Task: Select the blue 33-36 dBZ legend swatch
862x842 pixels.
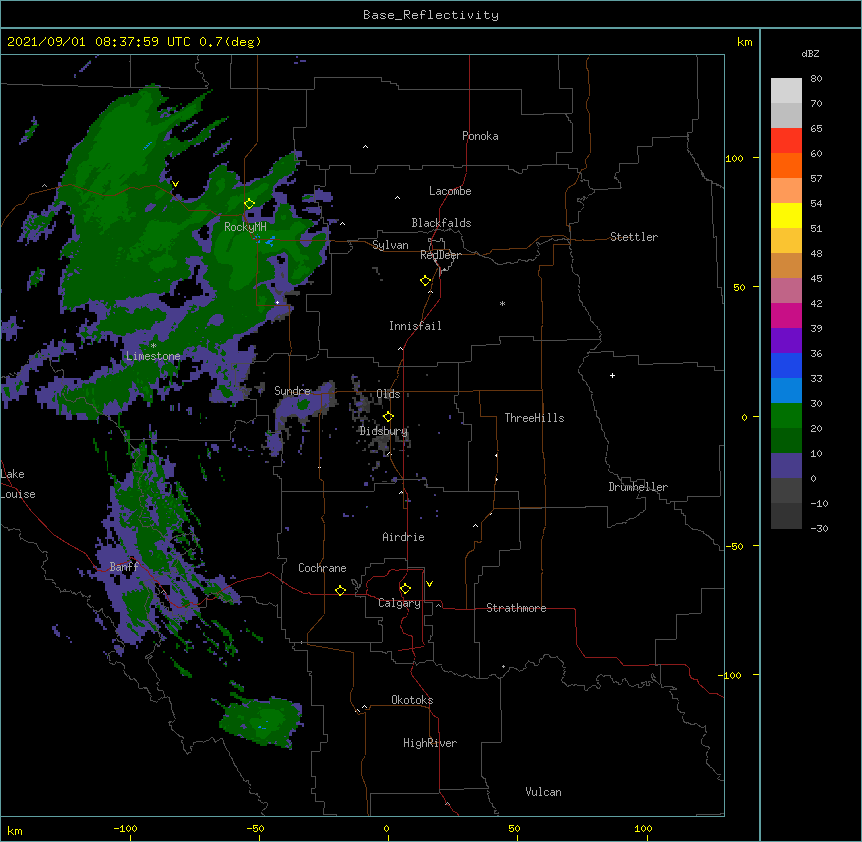Action: pyautogui.click(x=786, y=366)
